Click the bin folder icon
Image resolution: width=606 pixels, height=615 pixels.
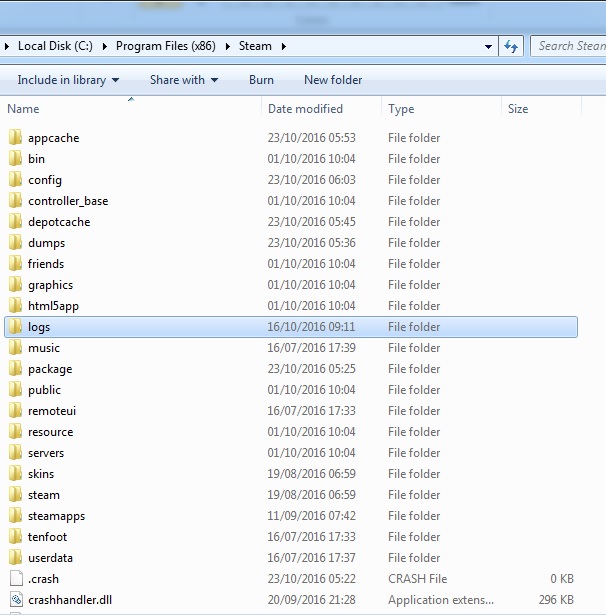pos(15,158)
